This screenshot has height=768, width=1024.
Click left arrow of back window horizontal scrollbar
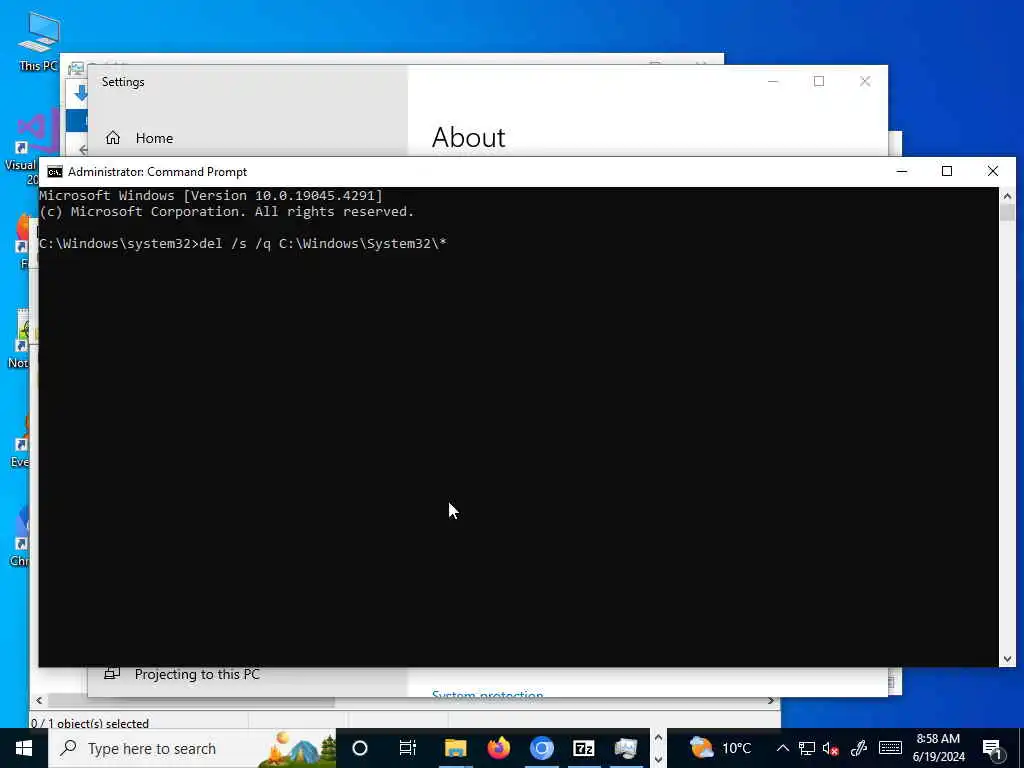pos(39,701)
